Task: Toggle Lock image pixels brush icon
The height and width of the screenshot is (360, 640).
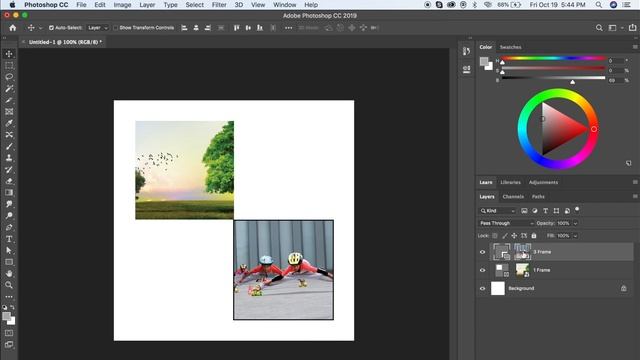Action: pos(504,236)
